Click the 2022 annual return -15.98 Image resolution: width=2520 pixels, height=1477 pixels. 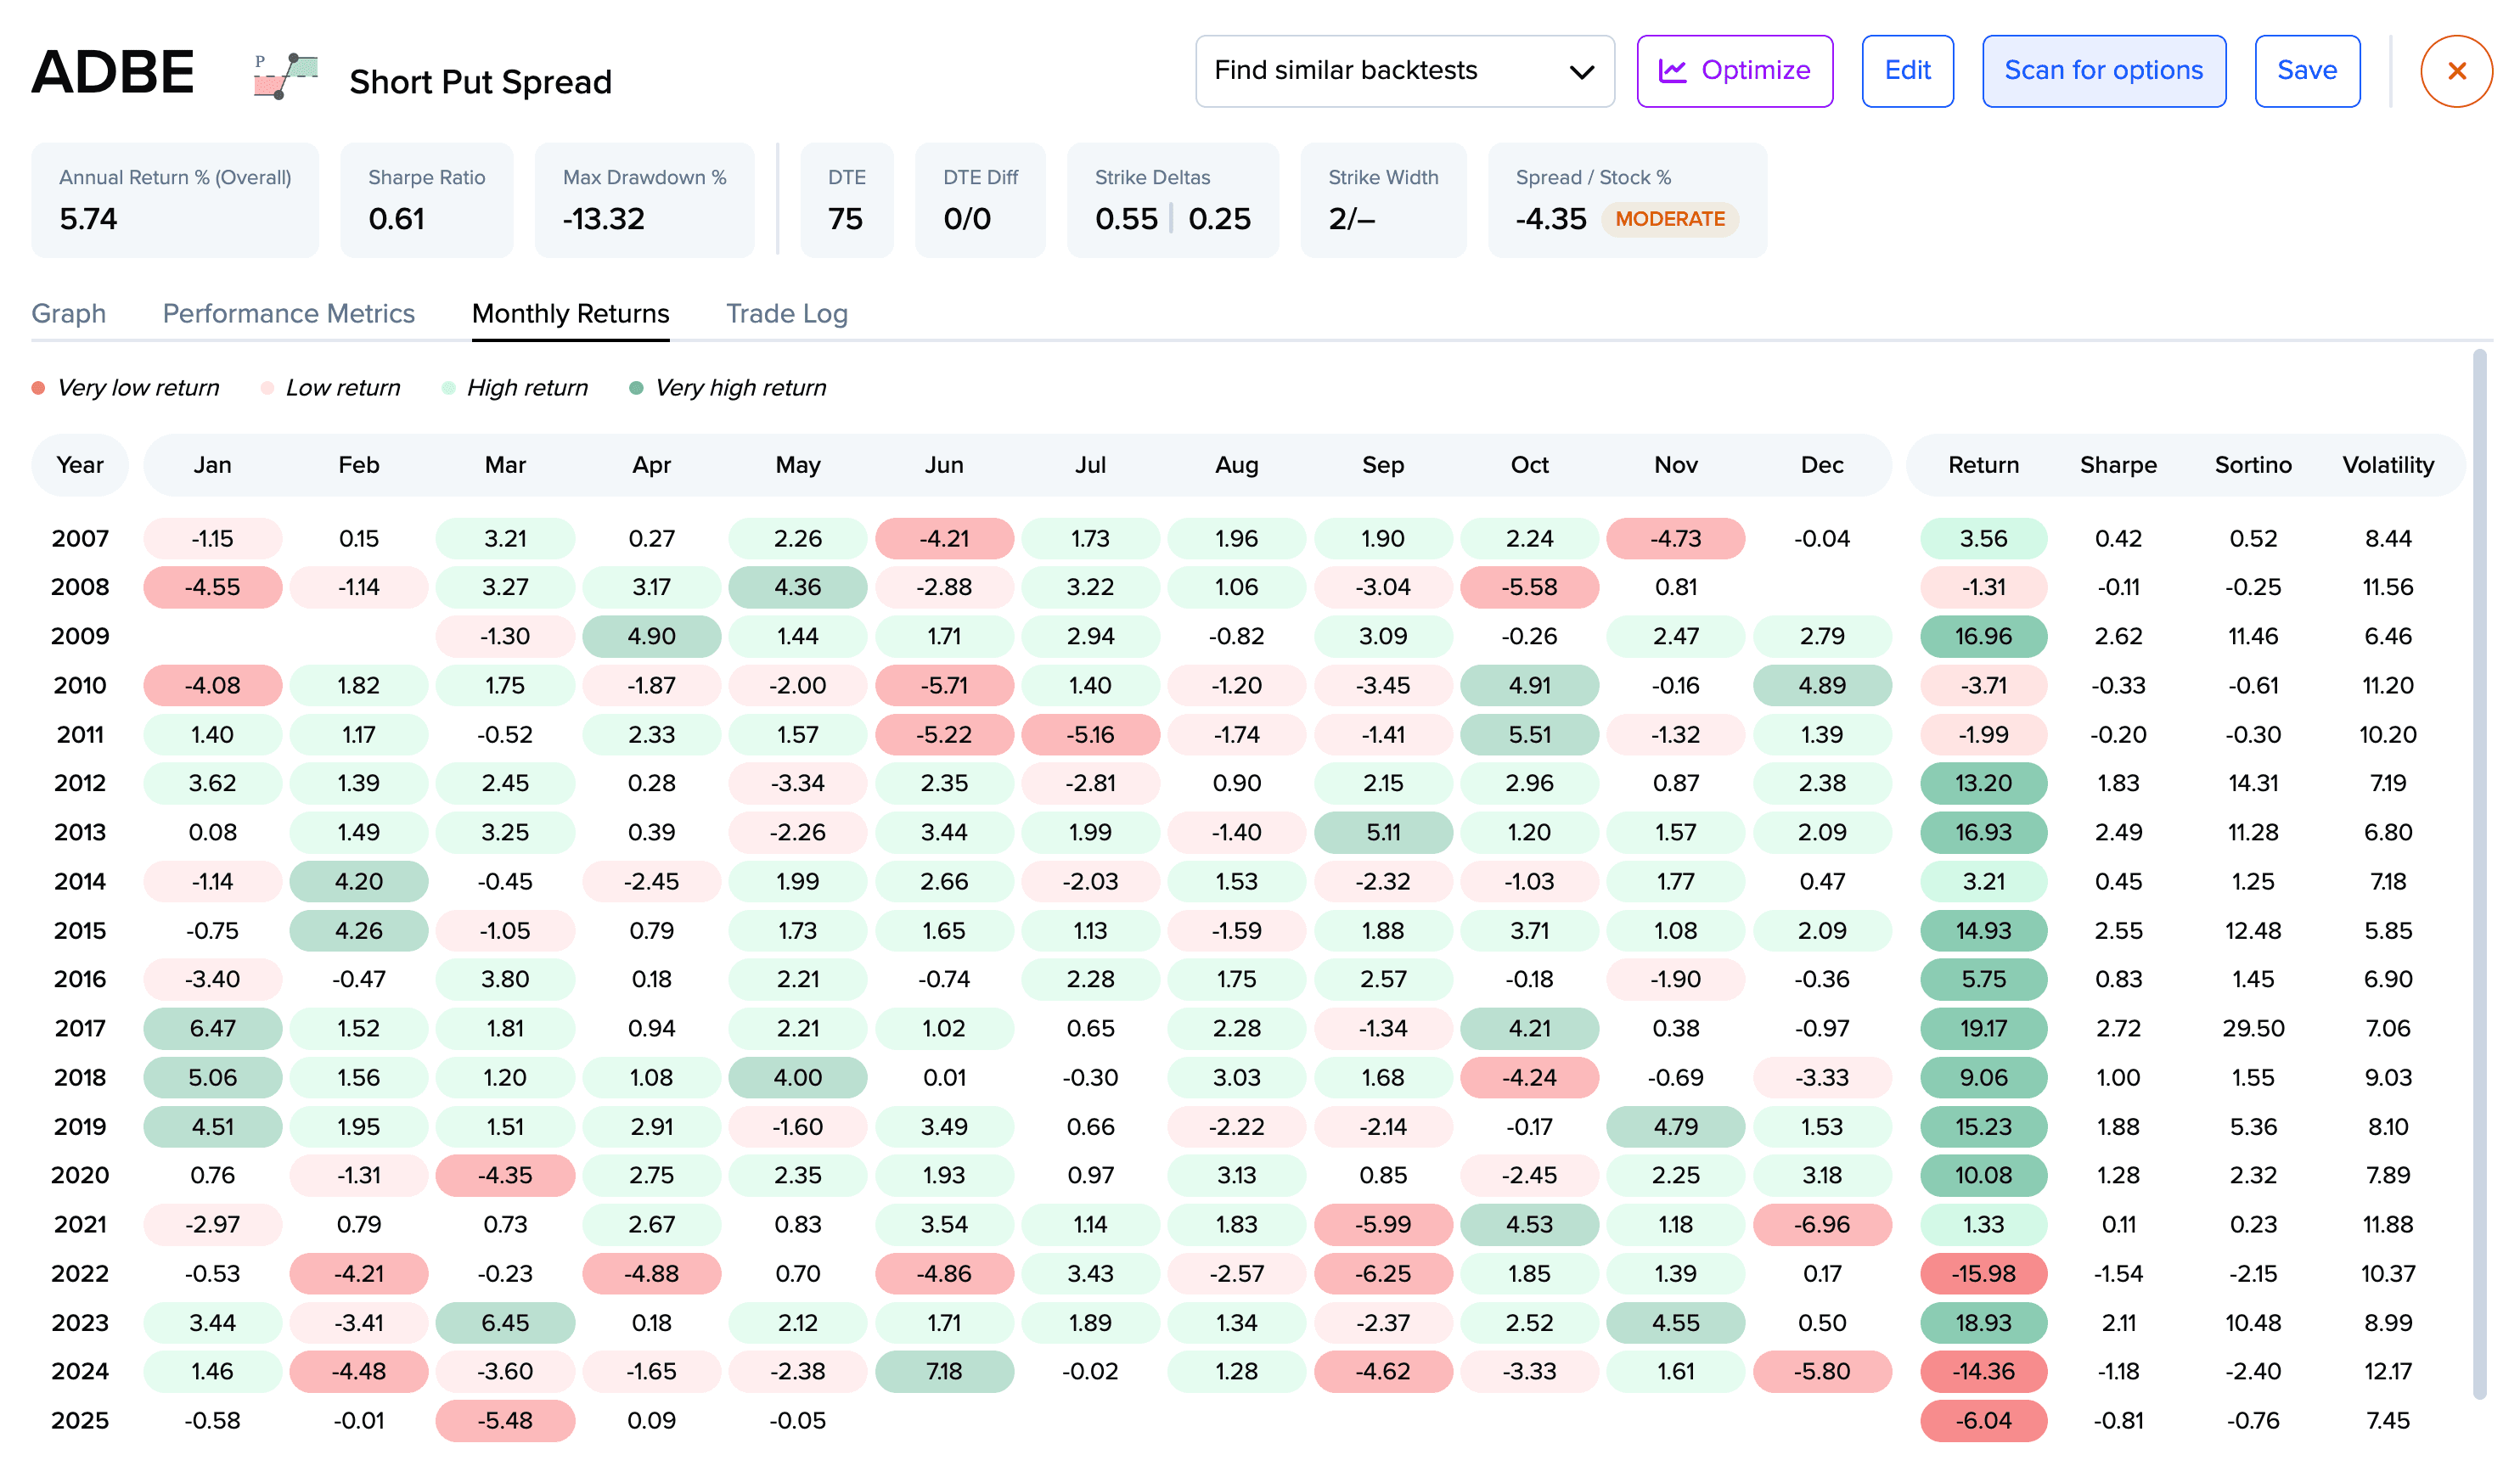point(1983,1274)
